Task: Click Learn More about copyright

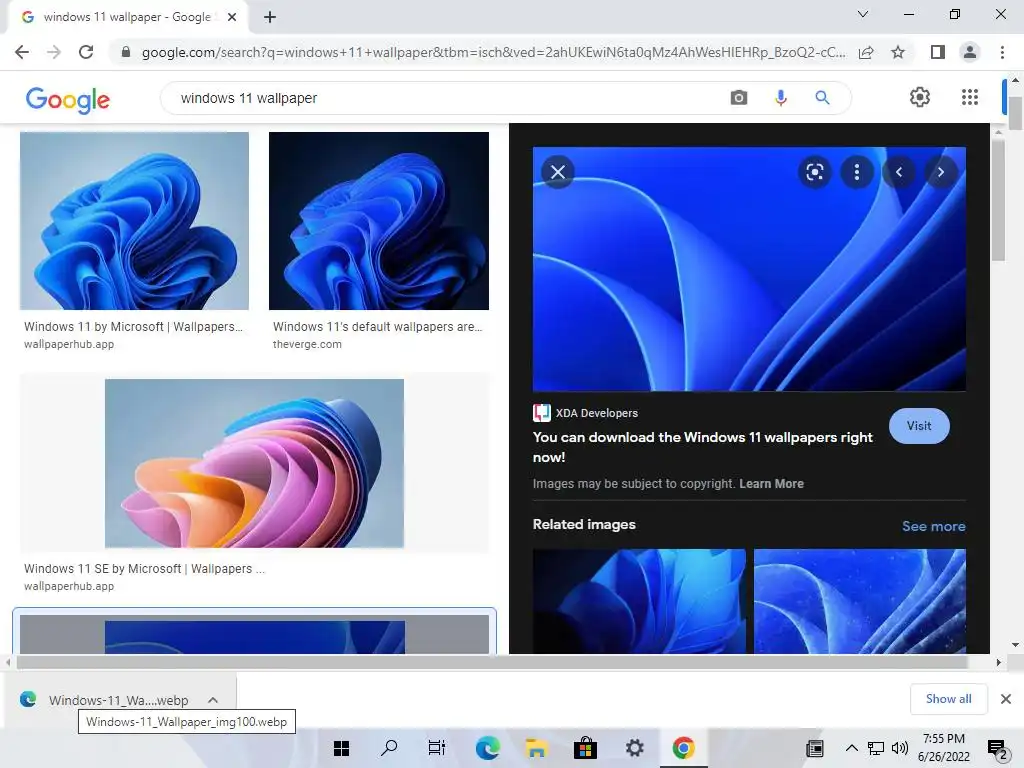Action: pos(771,484)
